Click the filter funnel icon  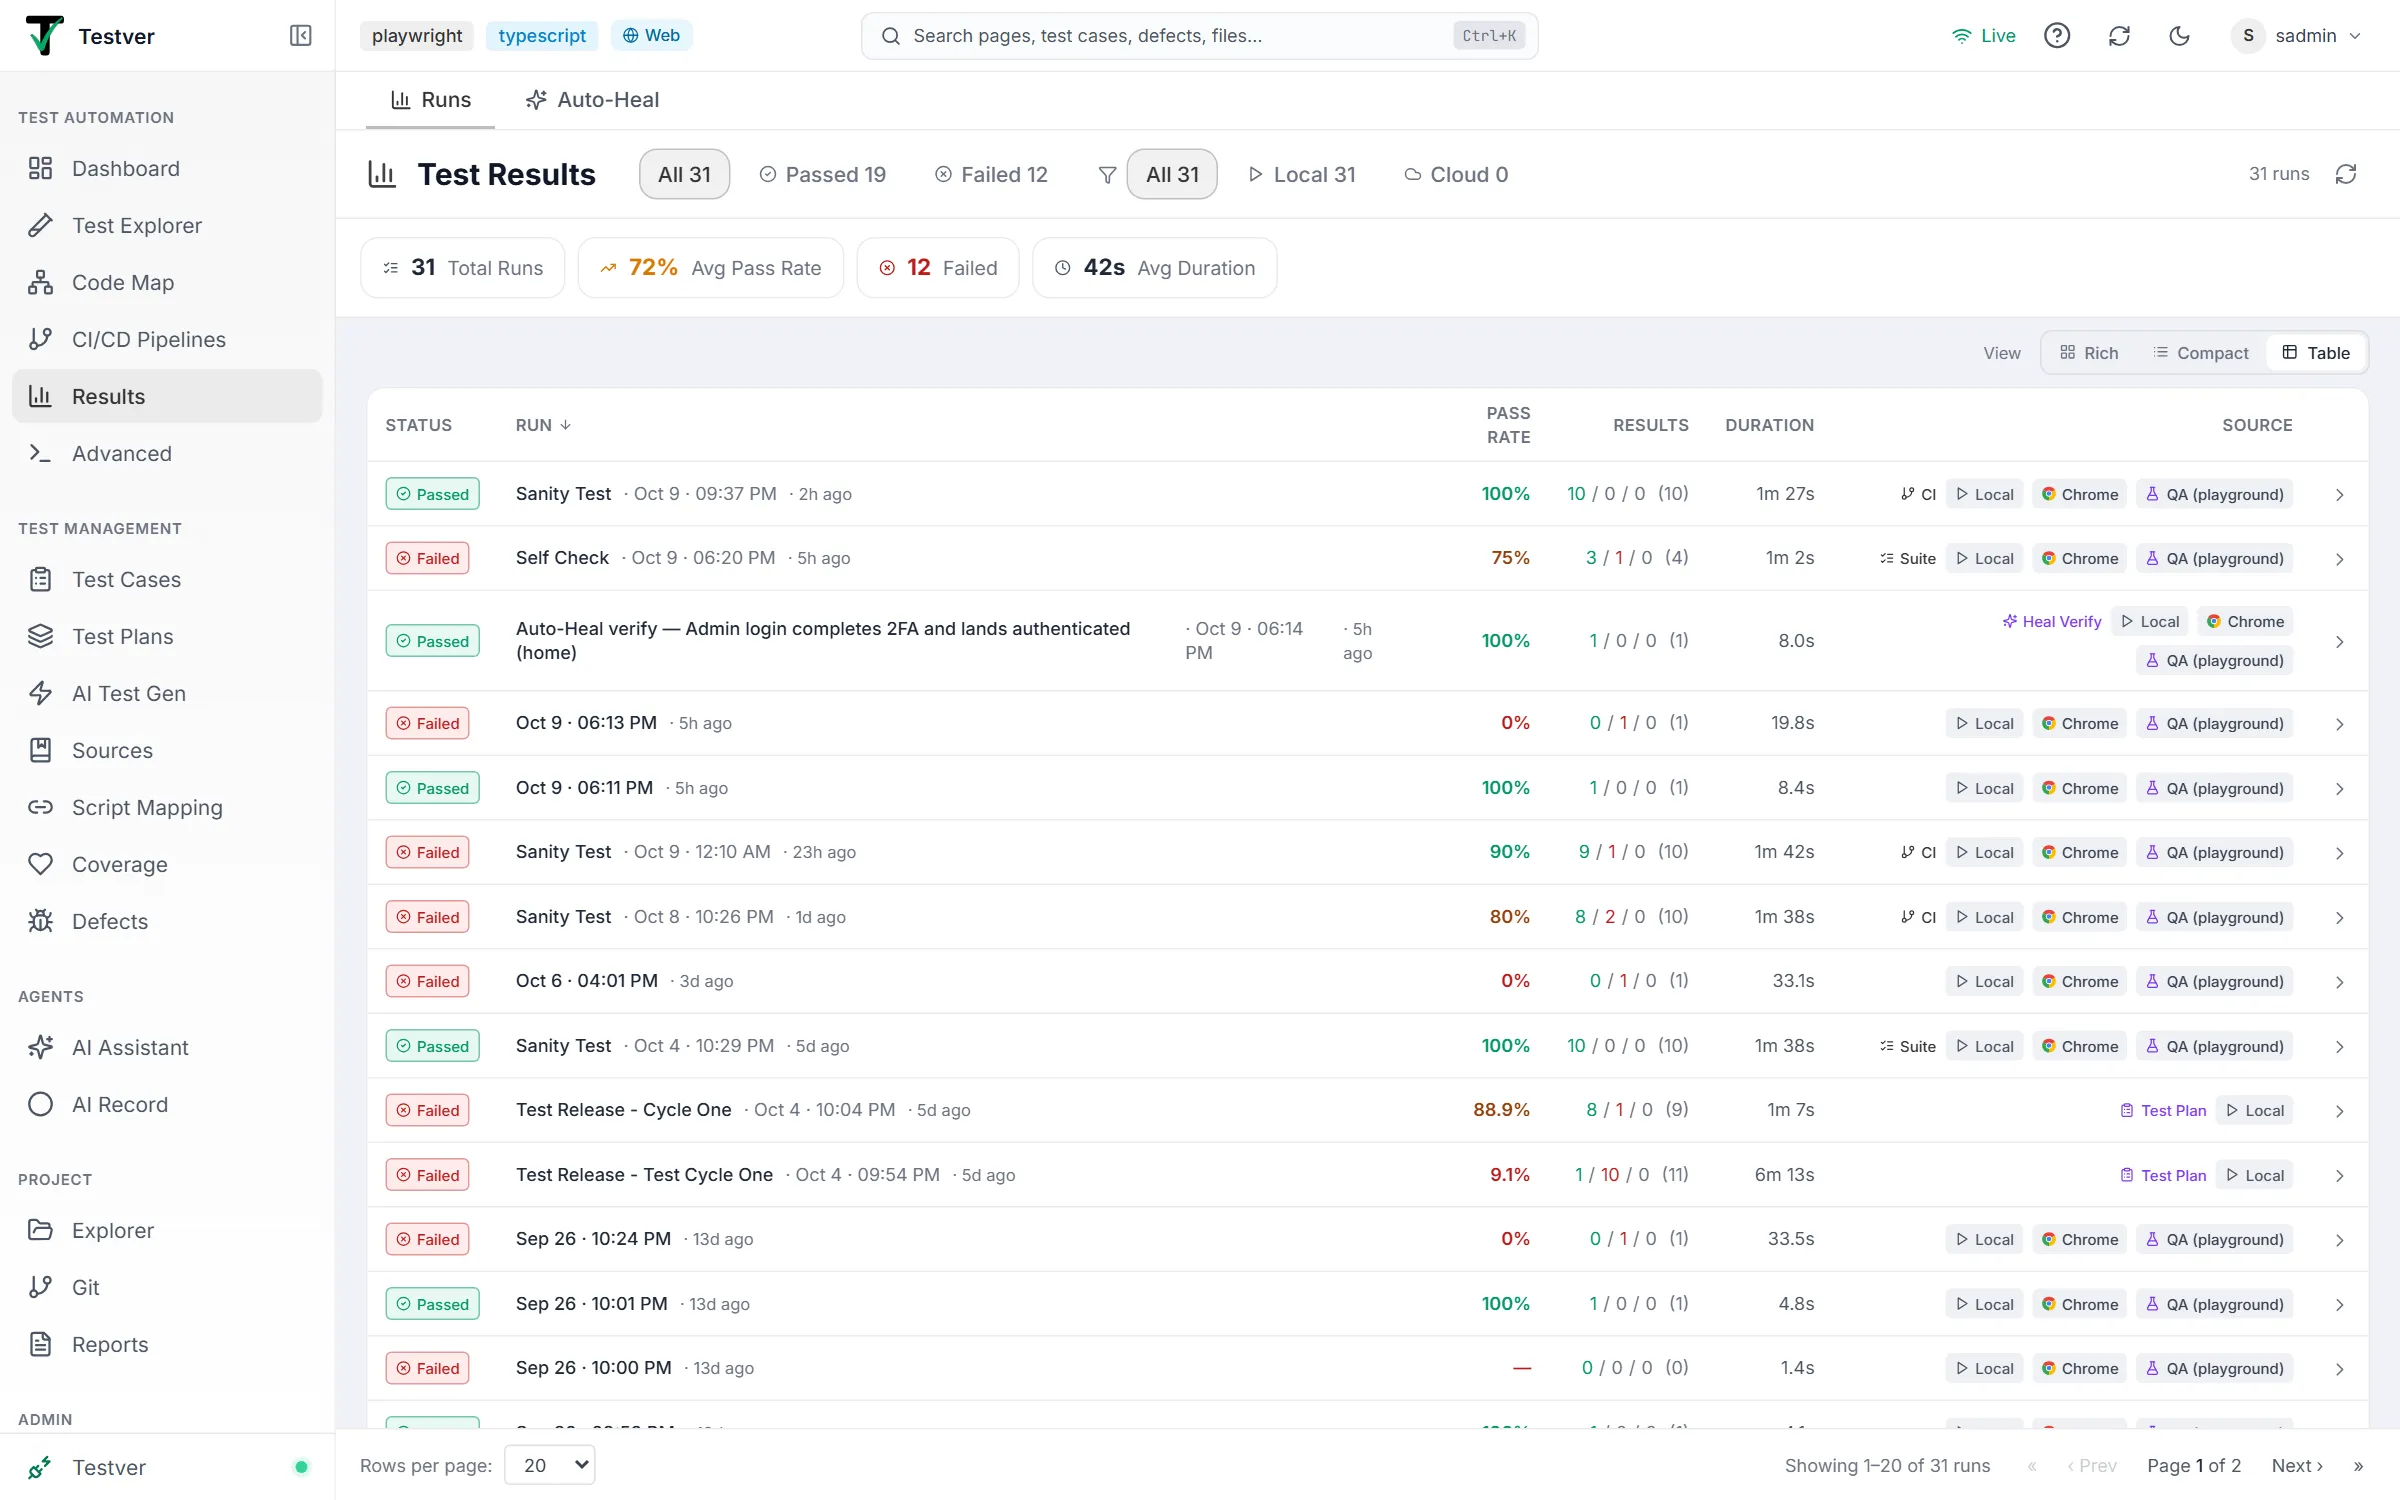click(1107, 175)
